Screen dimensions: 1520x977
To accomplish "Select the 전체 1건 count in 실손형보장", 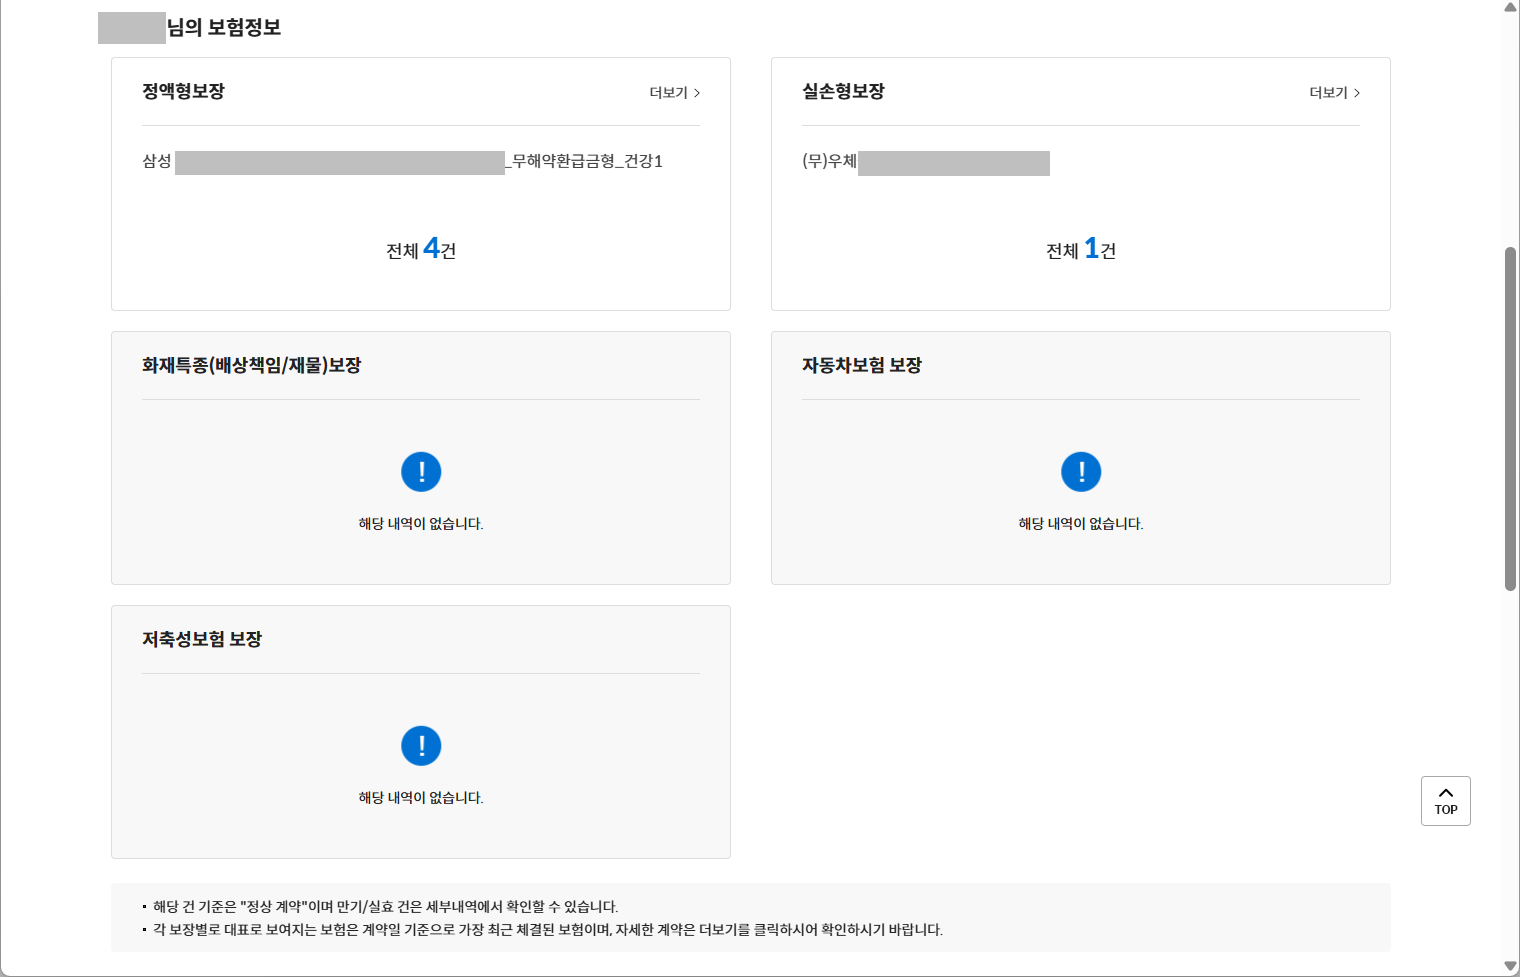I will tap(1081, 249).
